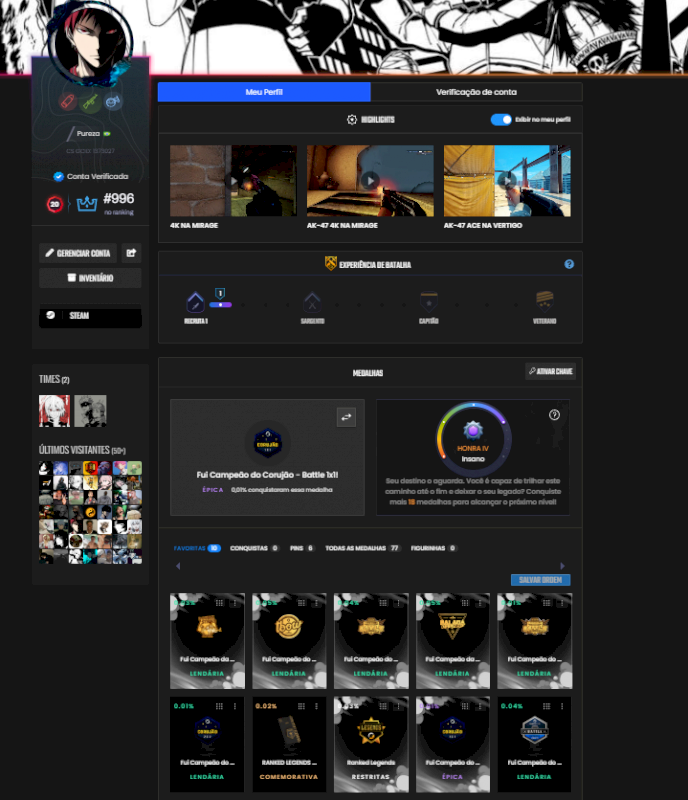Open the red-haired profile avatar
Screen dimensions: 688x800
pyautogui.click(x=90, y=43)
